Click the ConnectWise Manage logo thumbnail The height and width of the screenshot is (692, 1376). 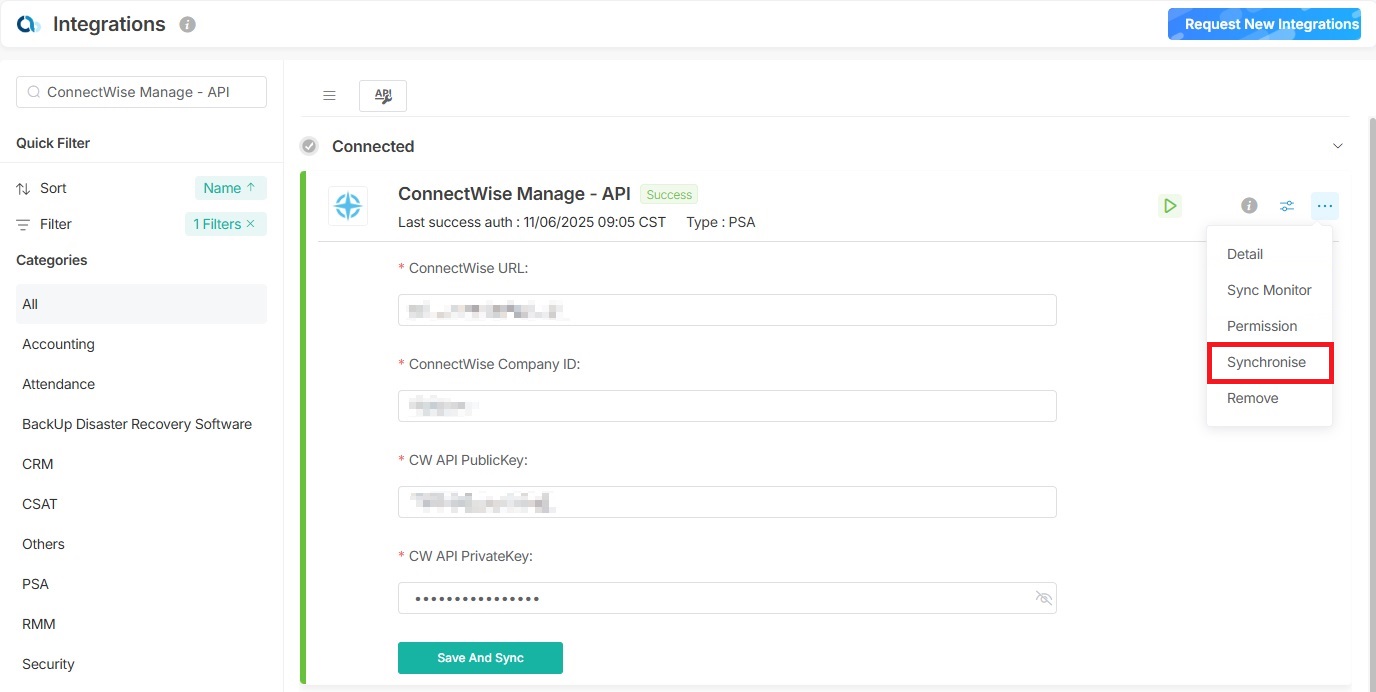click(348, 206)
